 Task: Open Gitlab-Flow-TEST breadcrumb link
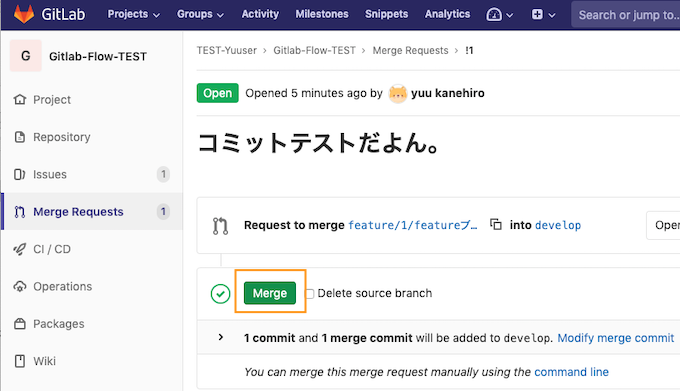314,51
